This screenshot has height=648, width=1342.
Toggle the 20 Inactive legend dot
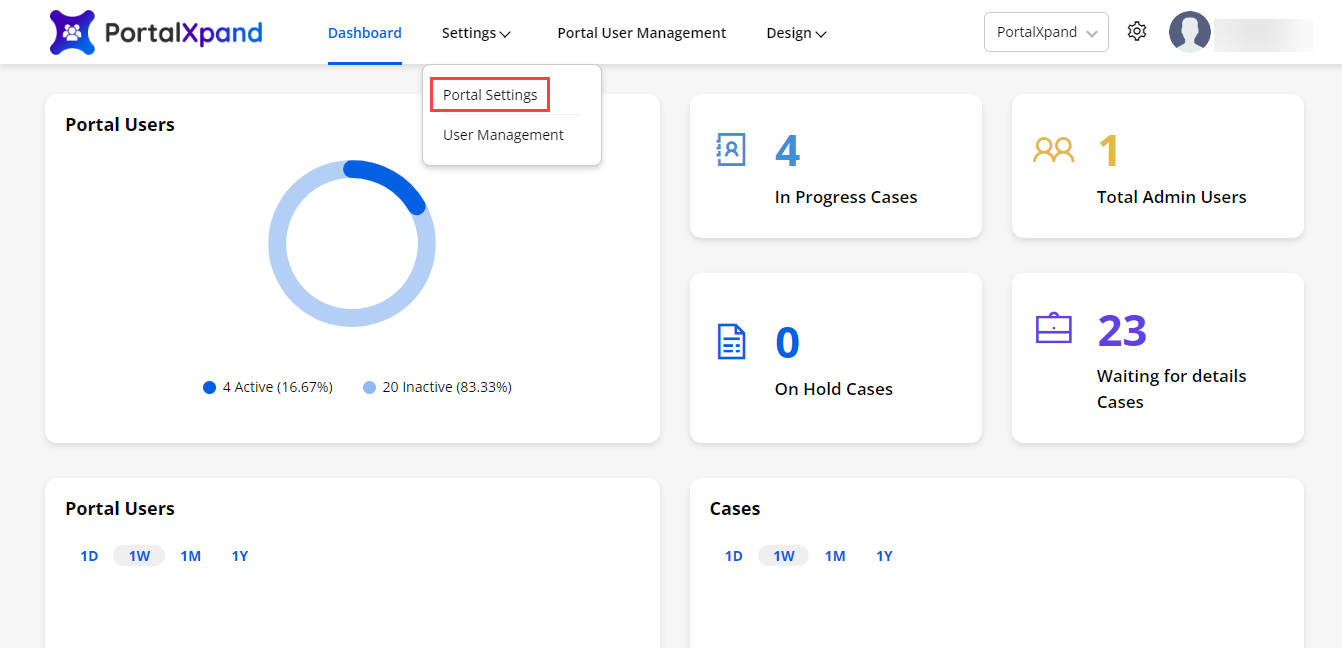point(369,387)
